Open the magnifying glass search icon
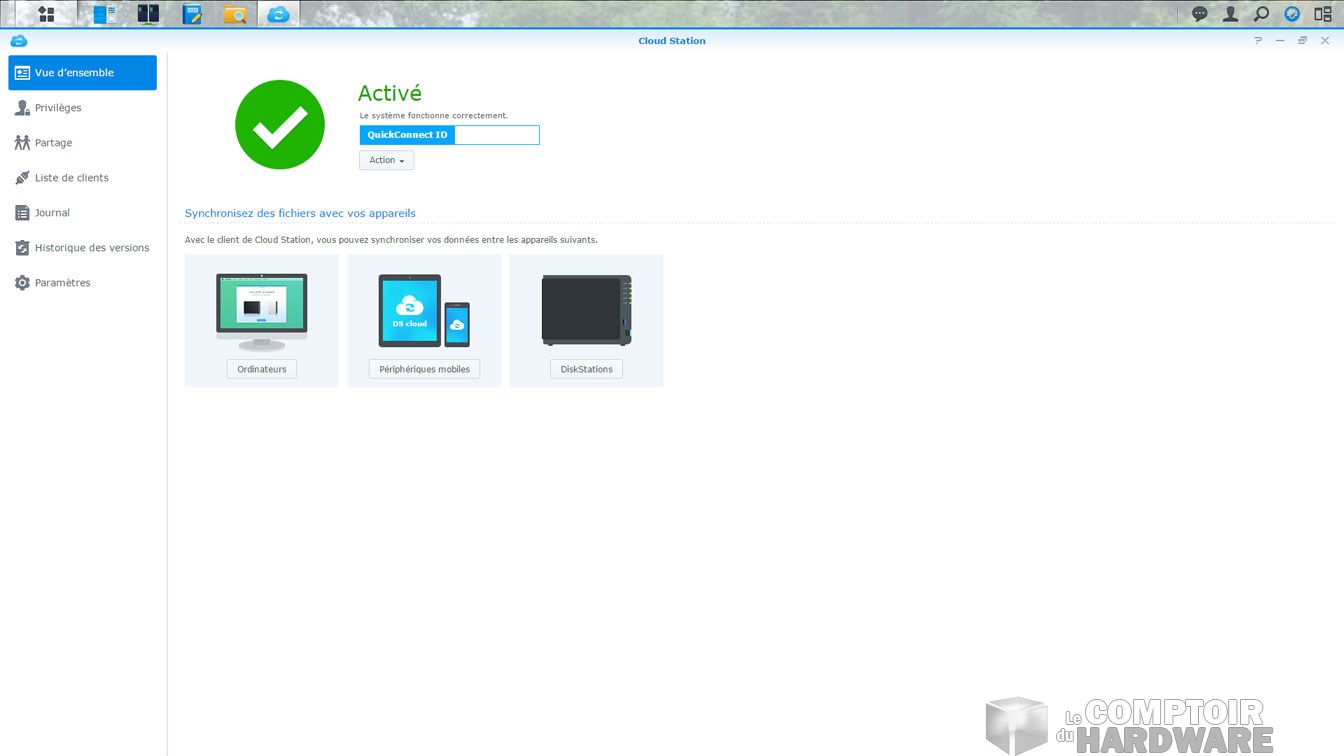This screenshot has width=1344, height=756. (1262, 14)
